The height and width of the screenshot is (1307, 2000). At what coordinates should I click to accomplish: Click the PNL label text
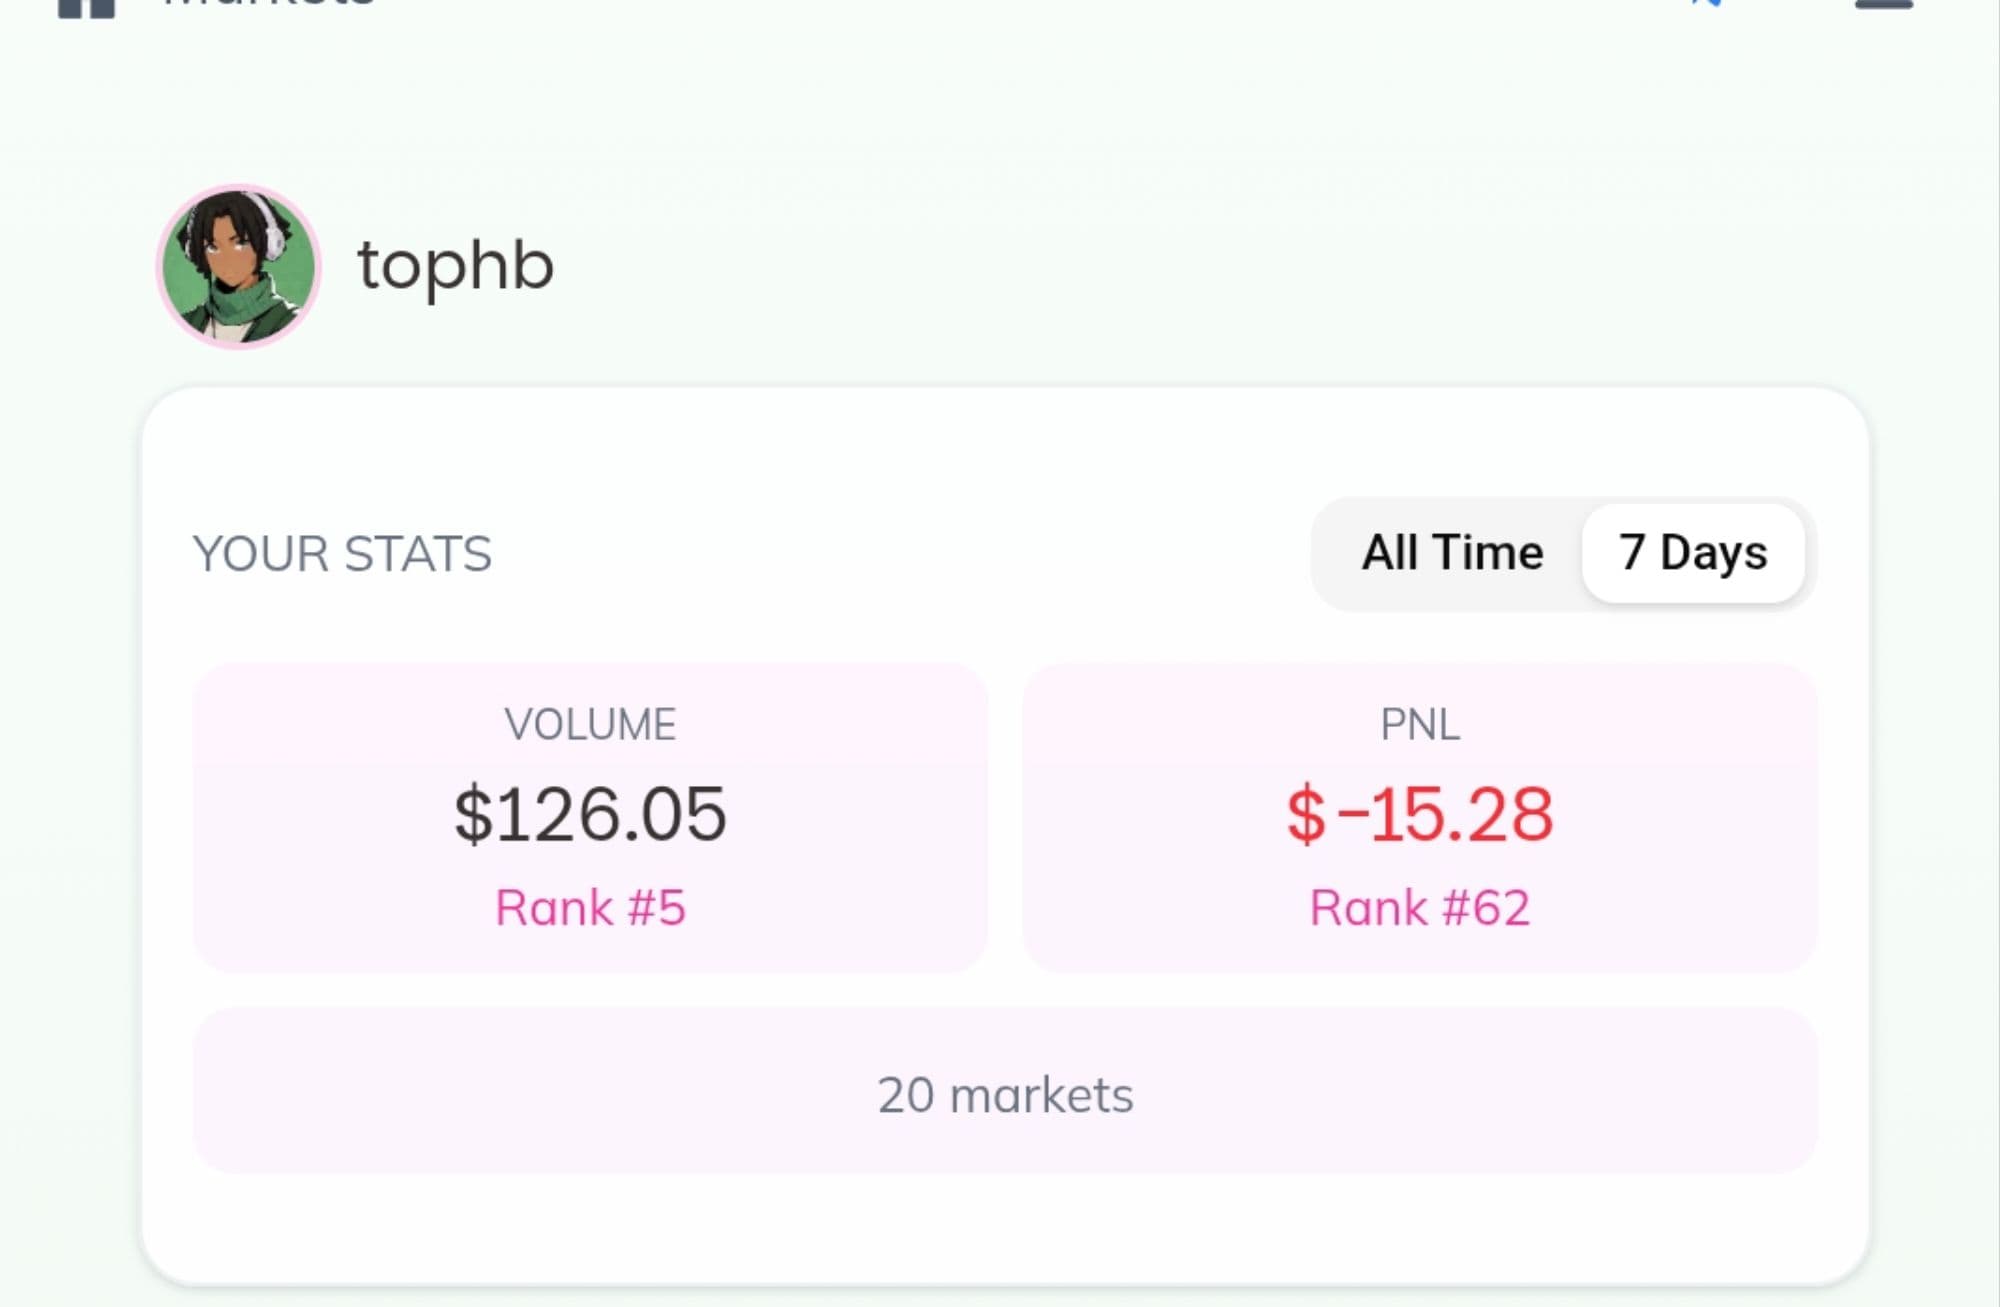(1419, 725)
